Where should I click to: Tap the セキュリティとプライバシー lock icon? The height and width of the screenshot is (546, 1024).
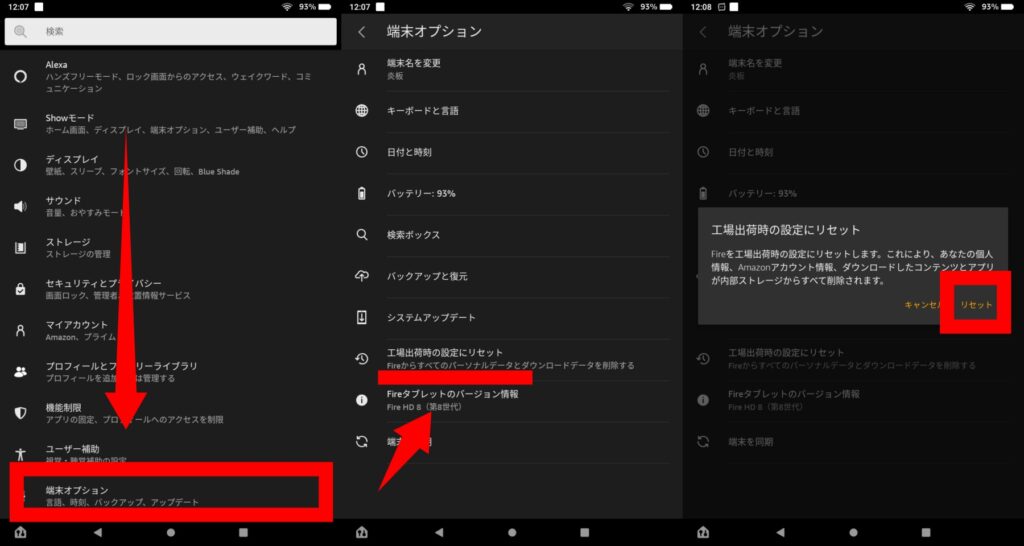click(x=20, y=289)
